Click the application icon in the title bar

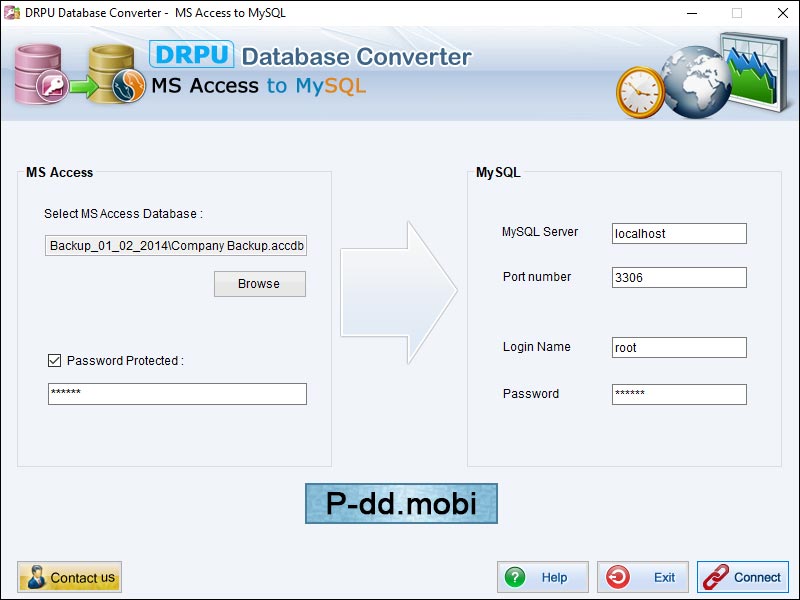pyautogui.click(x=12, y=13)
